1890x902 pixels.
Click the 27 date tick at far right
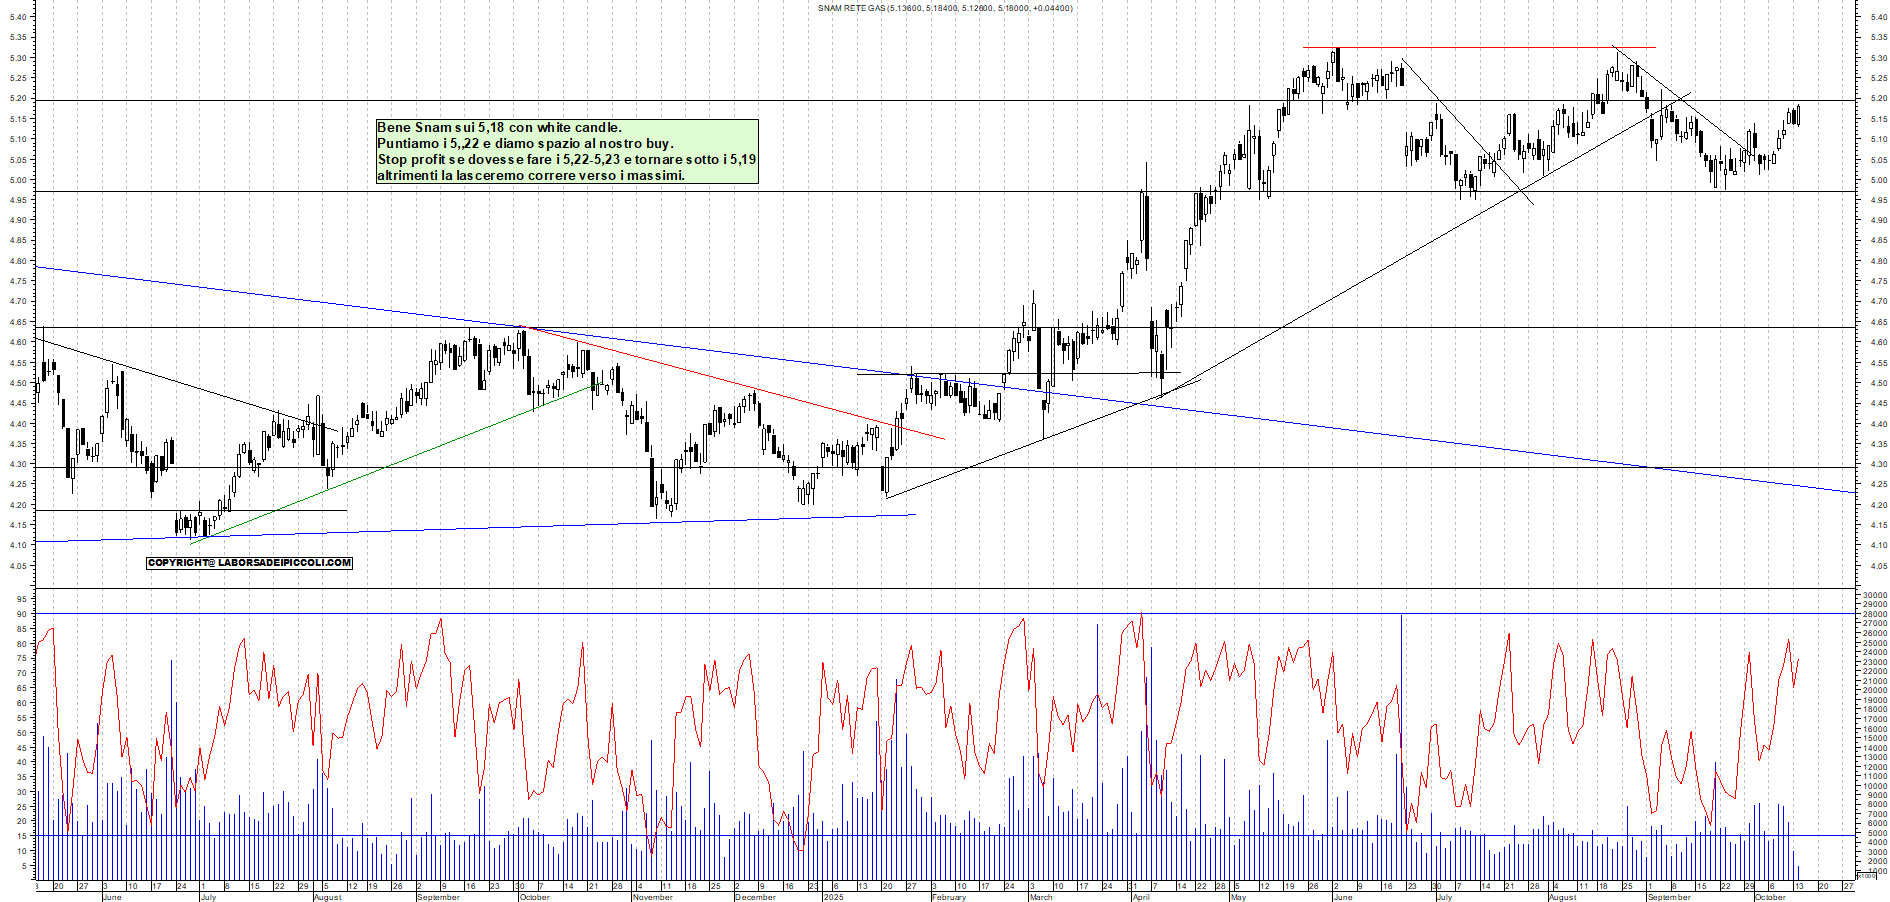coord(1848,886)
